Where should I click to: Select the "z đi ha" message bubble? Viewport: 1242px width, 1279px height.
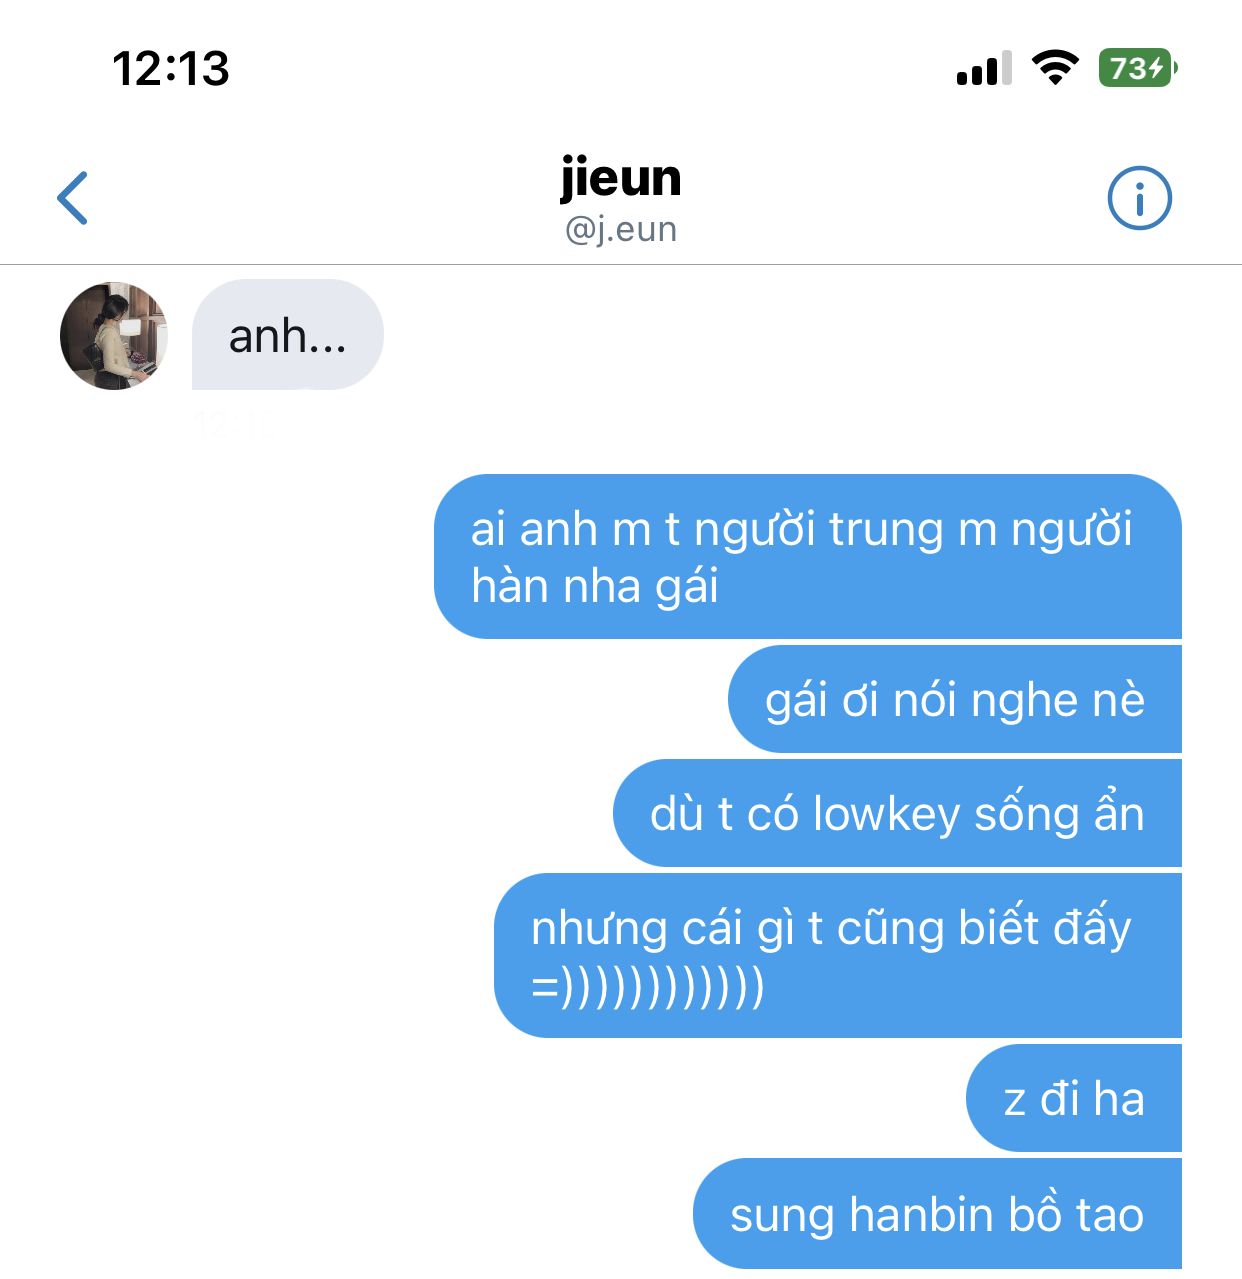point(1074,1098)
